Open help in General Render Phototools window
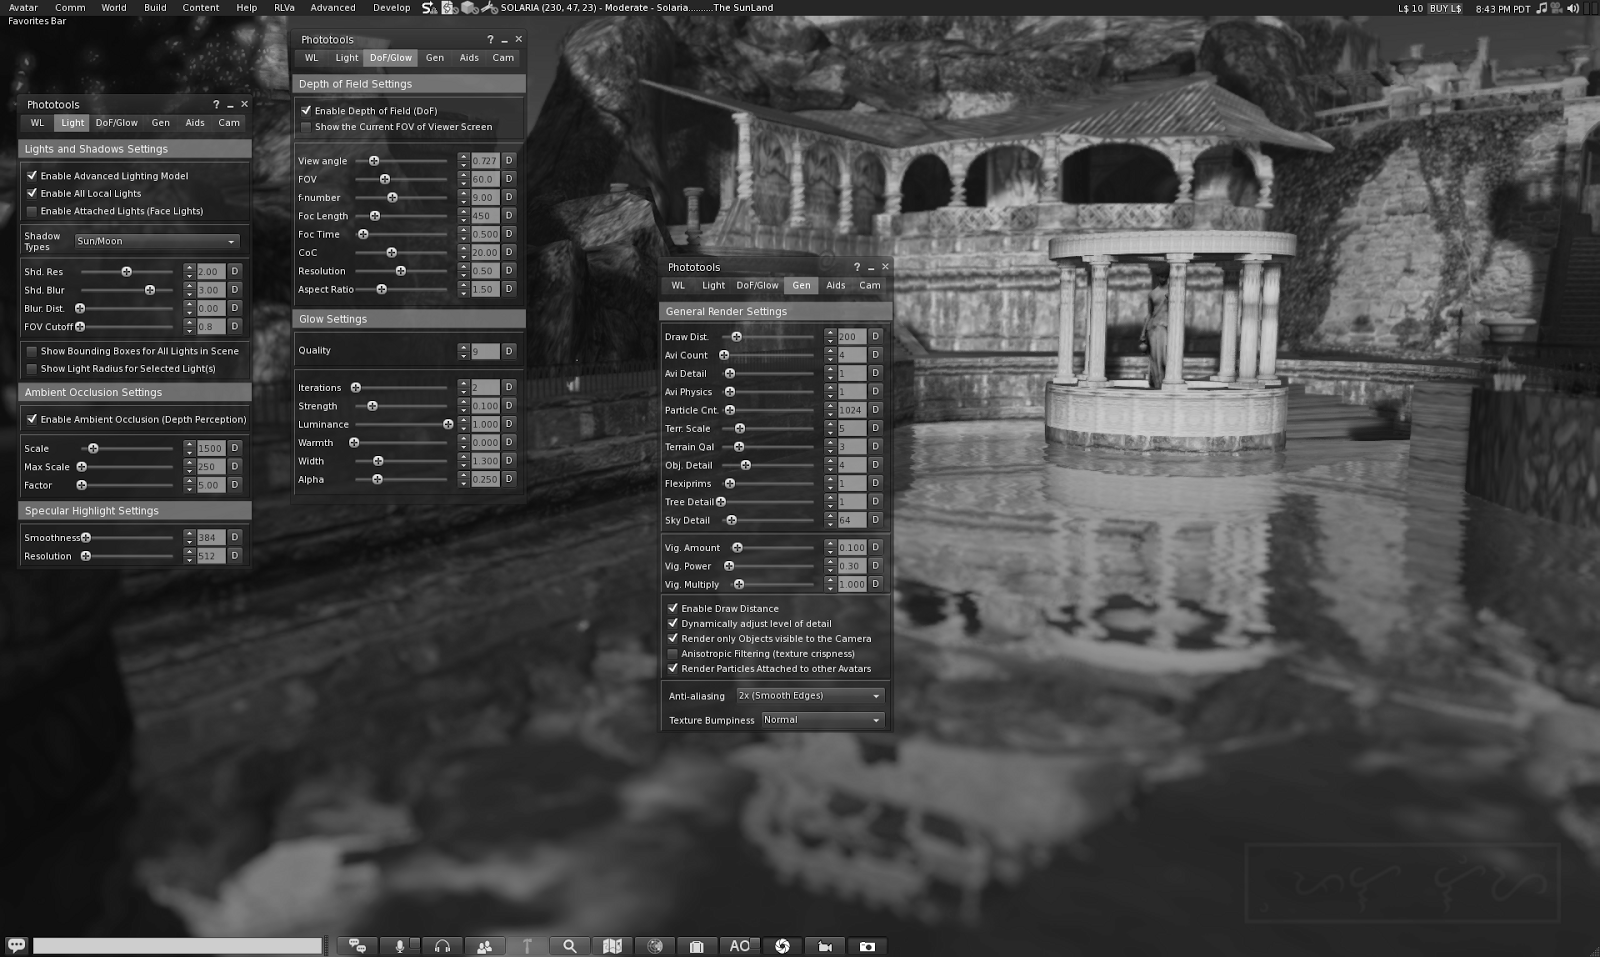 pyautogui.click(x=857, y=267)
